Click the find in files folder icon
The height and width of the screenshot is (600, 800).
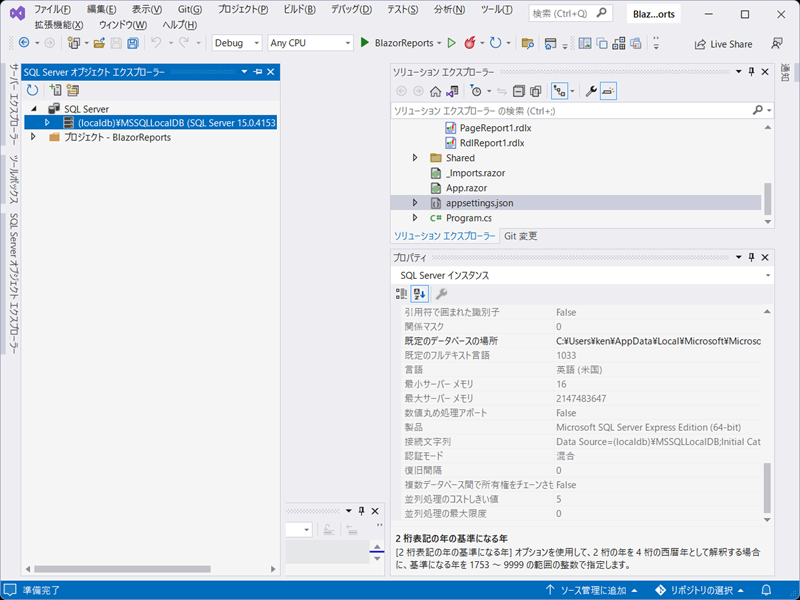click(528, 43)
